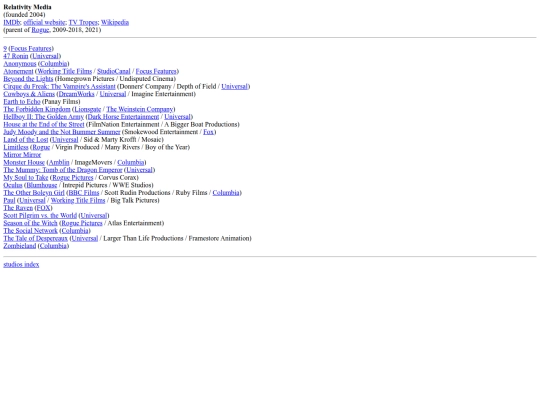Open Scott Pilgrim vs. the World
This screenshot has height=405, width=540.
40,215
